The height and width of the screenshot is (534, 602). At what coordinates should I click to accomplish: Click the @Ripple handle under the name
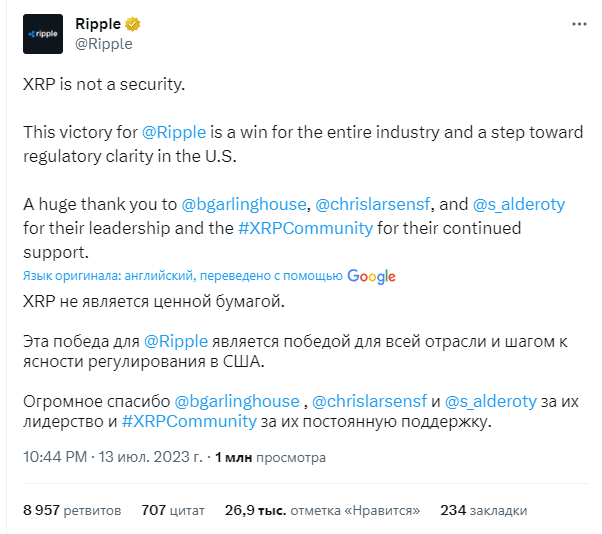click(x=104, y=43)
